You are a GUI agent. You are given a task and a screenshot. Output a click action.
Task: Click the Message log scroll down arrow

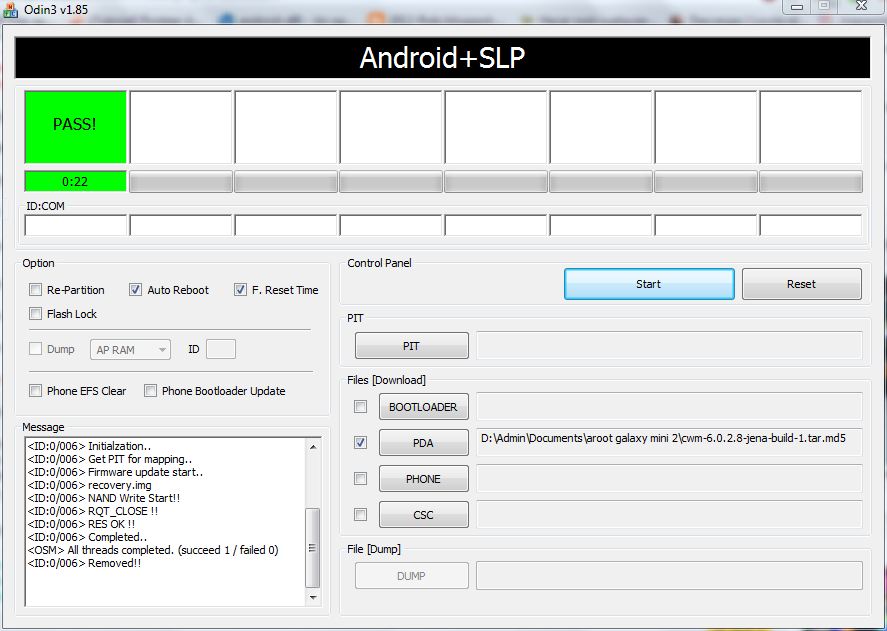[313, 598]
